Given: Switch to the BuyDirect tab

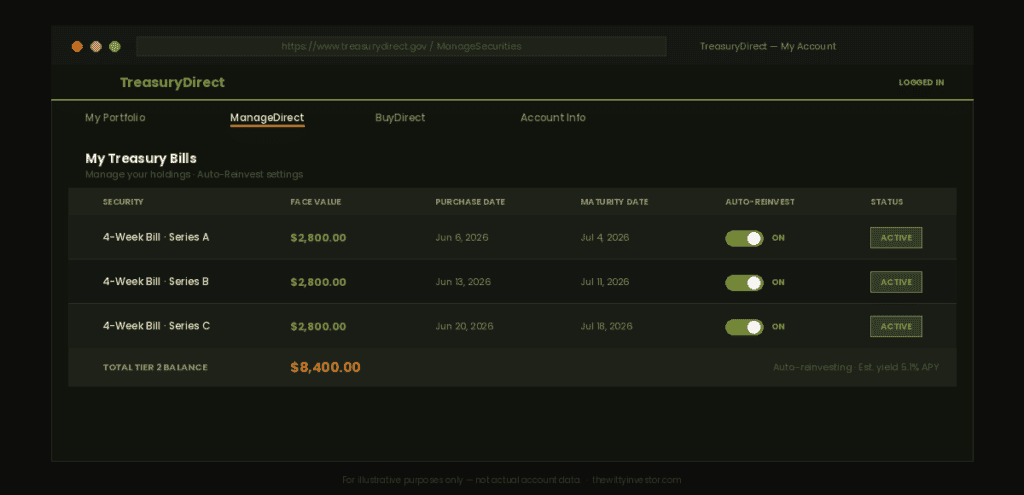Looking at the screenshot, I should [400, 118].
